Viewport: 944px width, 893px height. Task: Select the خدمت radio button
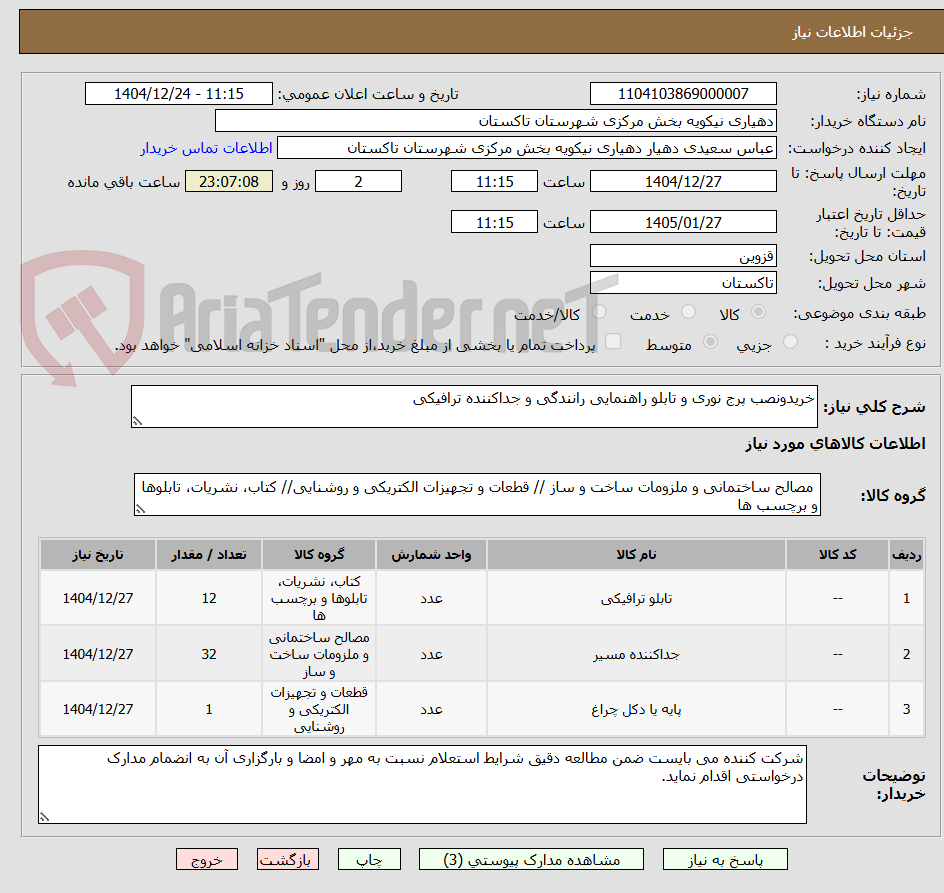[688, 312]
